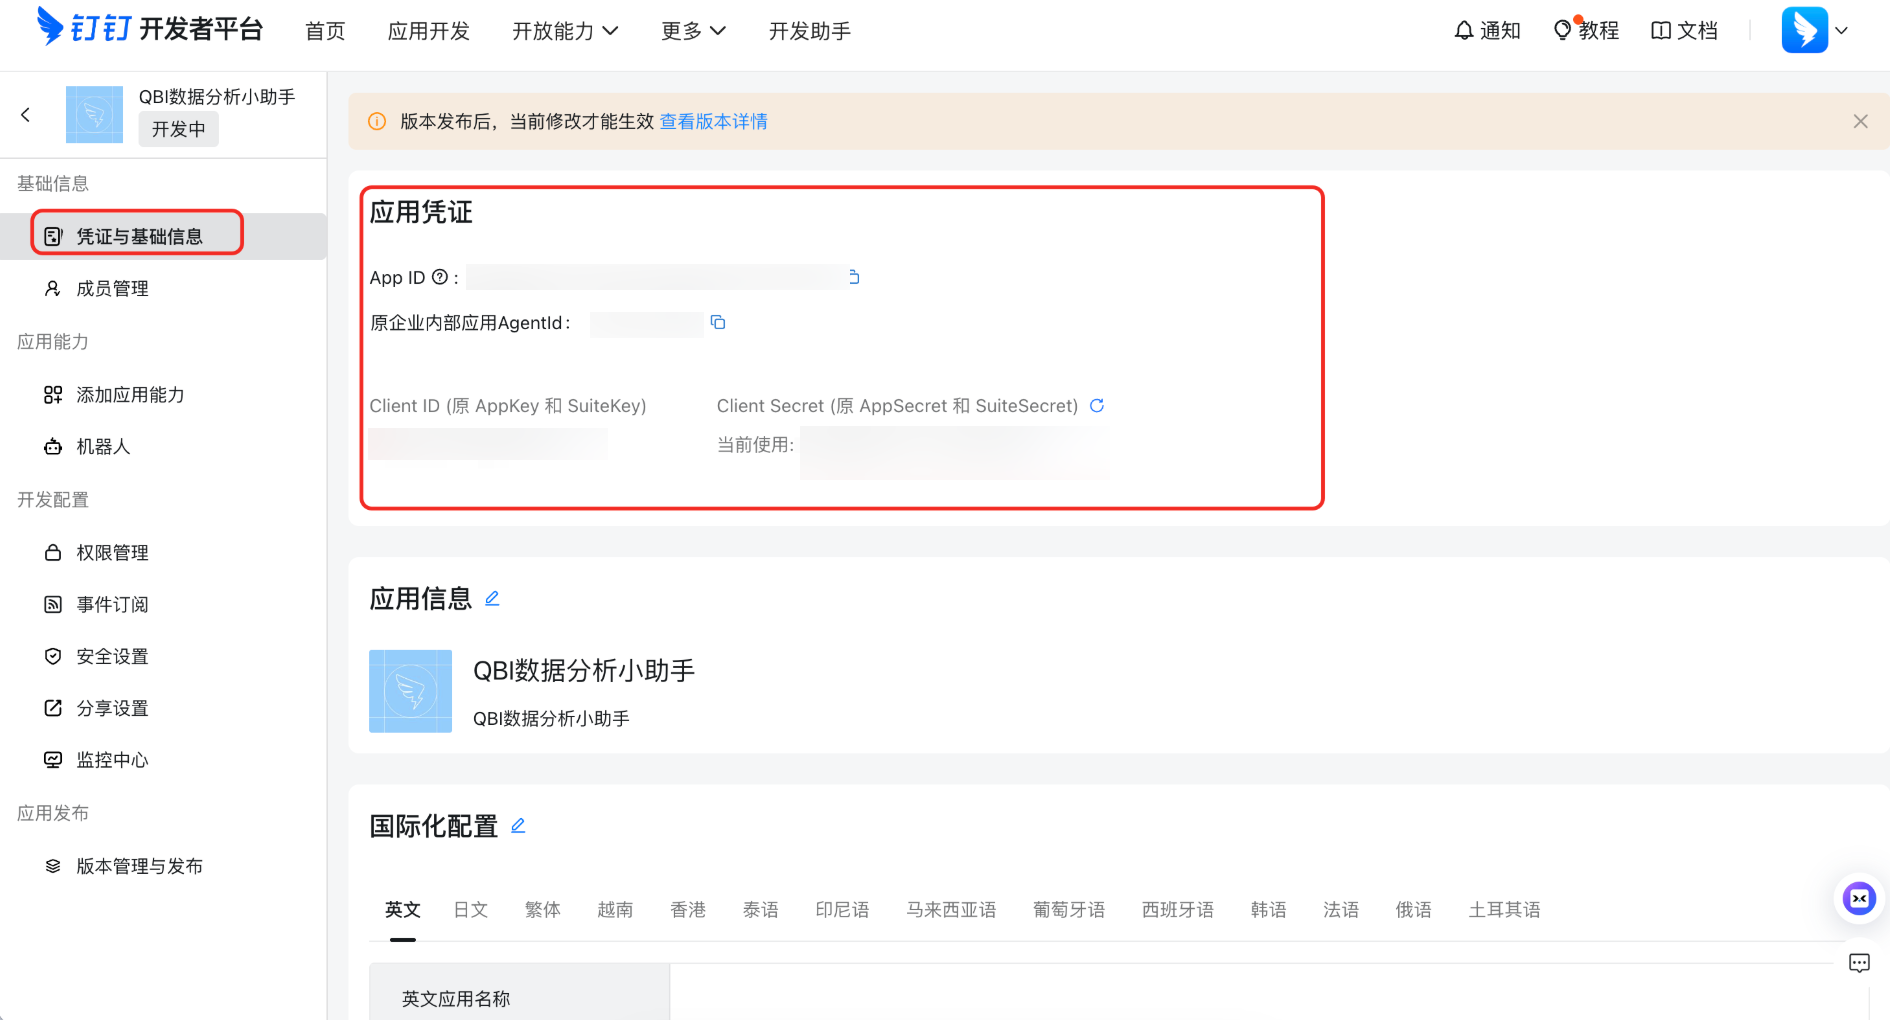
Task: Close the version notice banner
Action: pos(1860,121)
